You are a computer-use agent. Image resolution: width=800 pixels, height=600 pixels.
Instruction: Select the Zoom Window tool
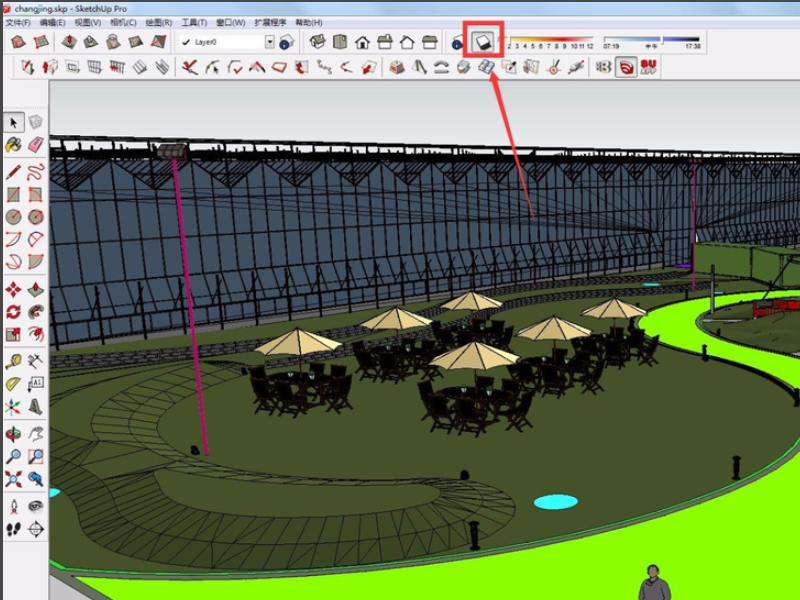(35, 457)
